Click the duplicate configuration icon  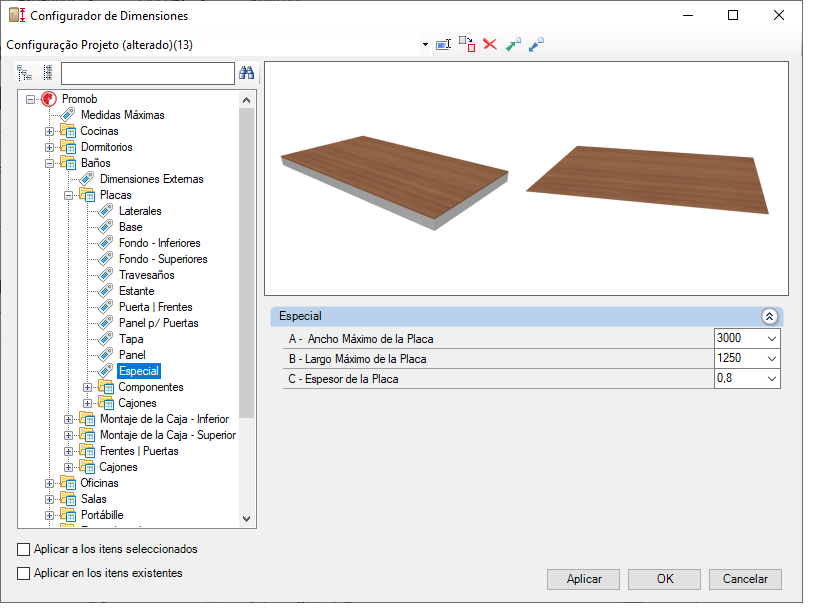click(467, 44)
